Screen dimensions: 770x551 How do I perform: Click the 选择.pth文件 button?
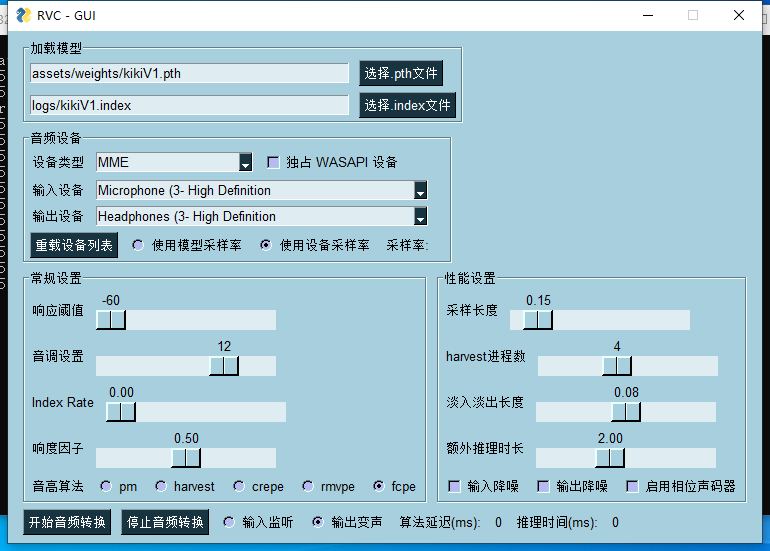point(400,74)
